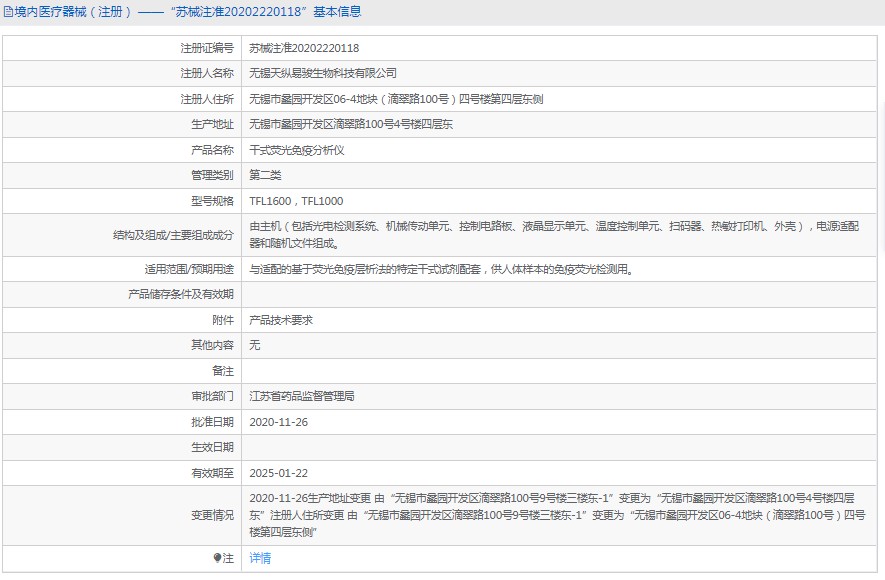Select the 注册人住所 address value
The image size is (885, 580).
396,99
